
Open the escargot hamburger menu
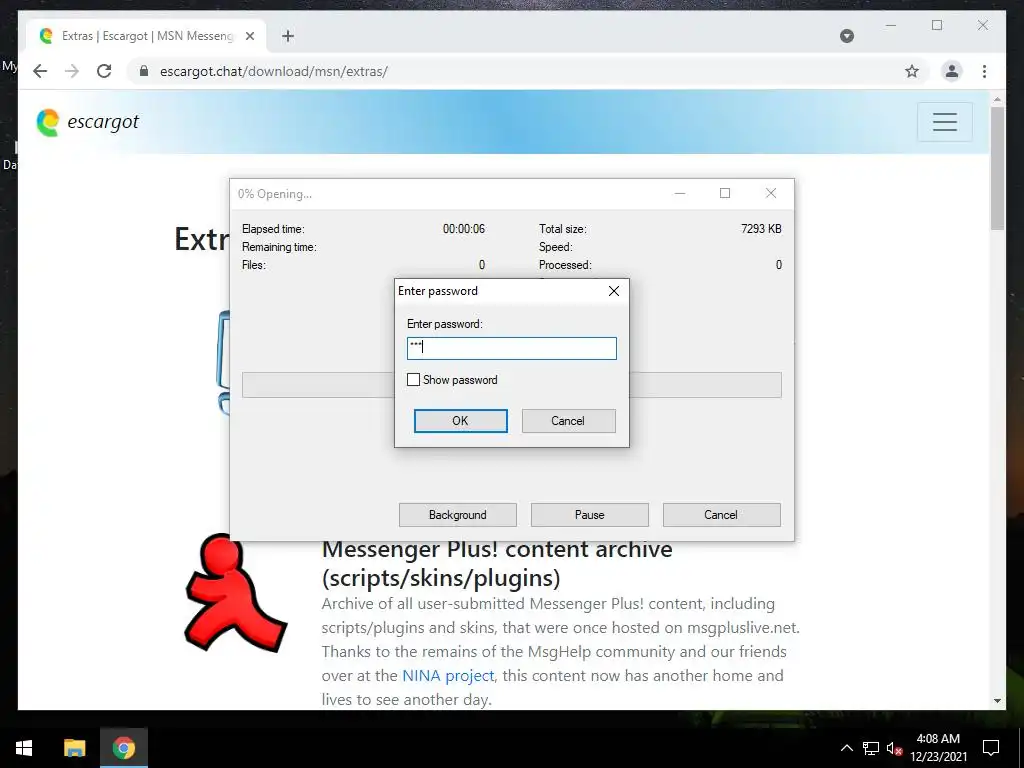click(x=944, y=121)
